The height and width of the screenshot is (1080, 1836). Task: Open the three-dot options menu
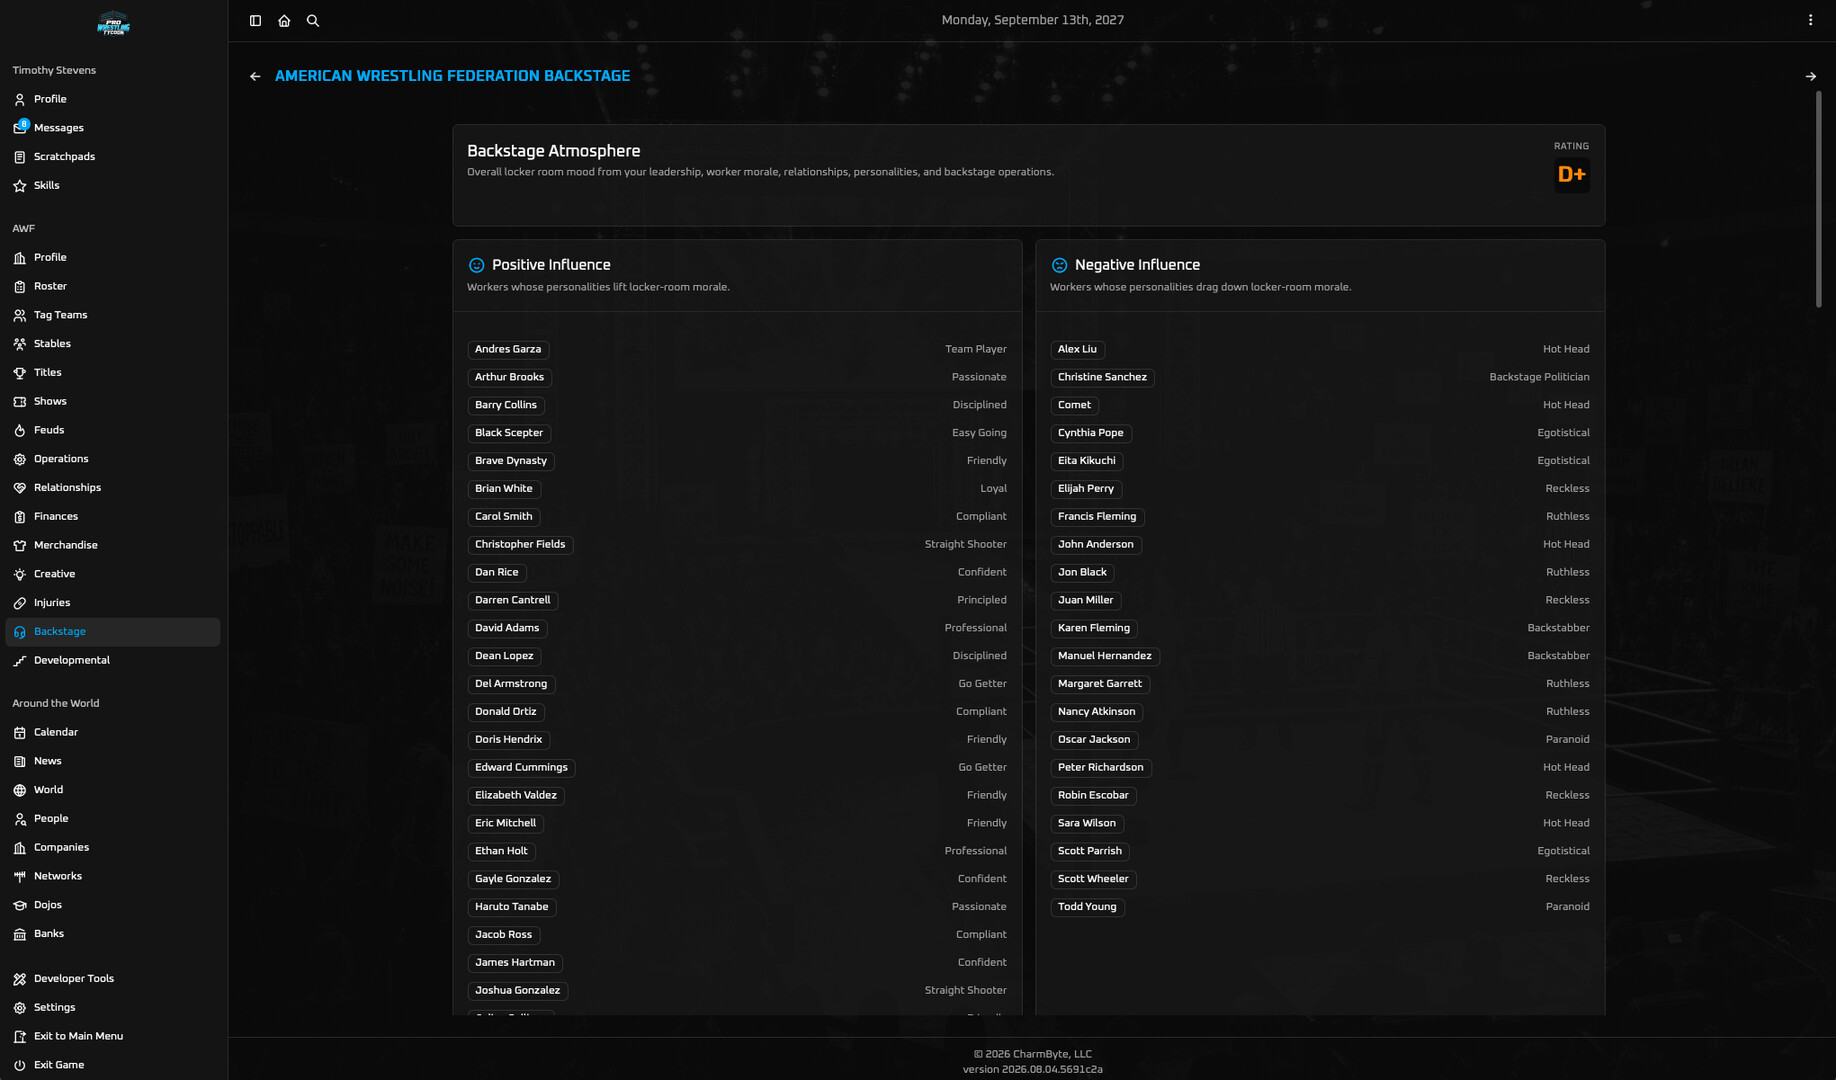point(1810,20)
